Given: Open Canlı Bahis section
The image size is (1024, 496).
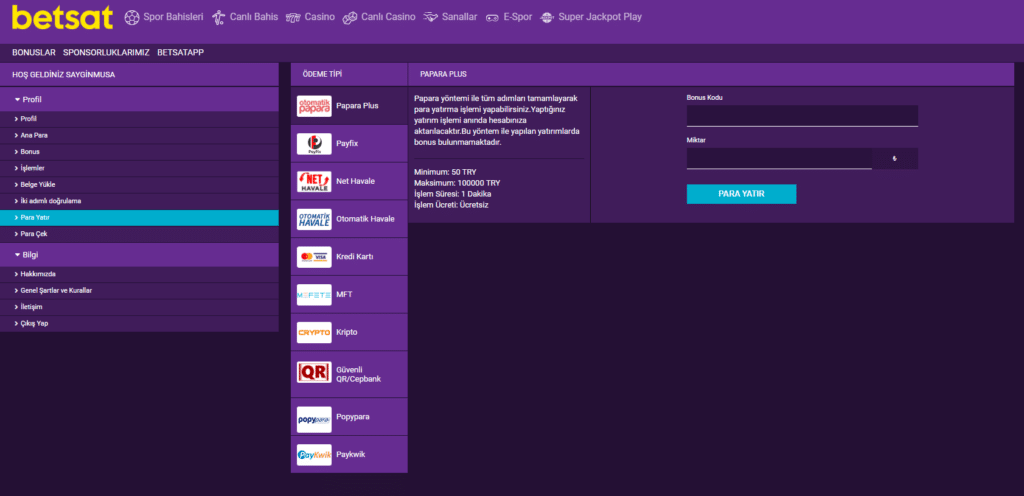Looking at the screenshot, I should pos(253,17).
